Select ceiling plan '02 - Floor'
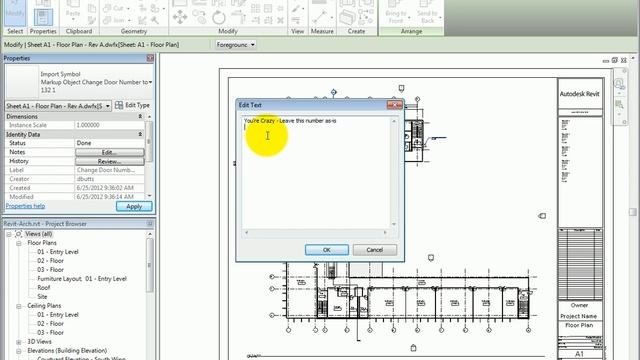Screen dimensions: 640x360 (51, 324)
